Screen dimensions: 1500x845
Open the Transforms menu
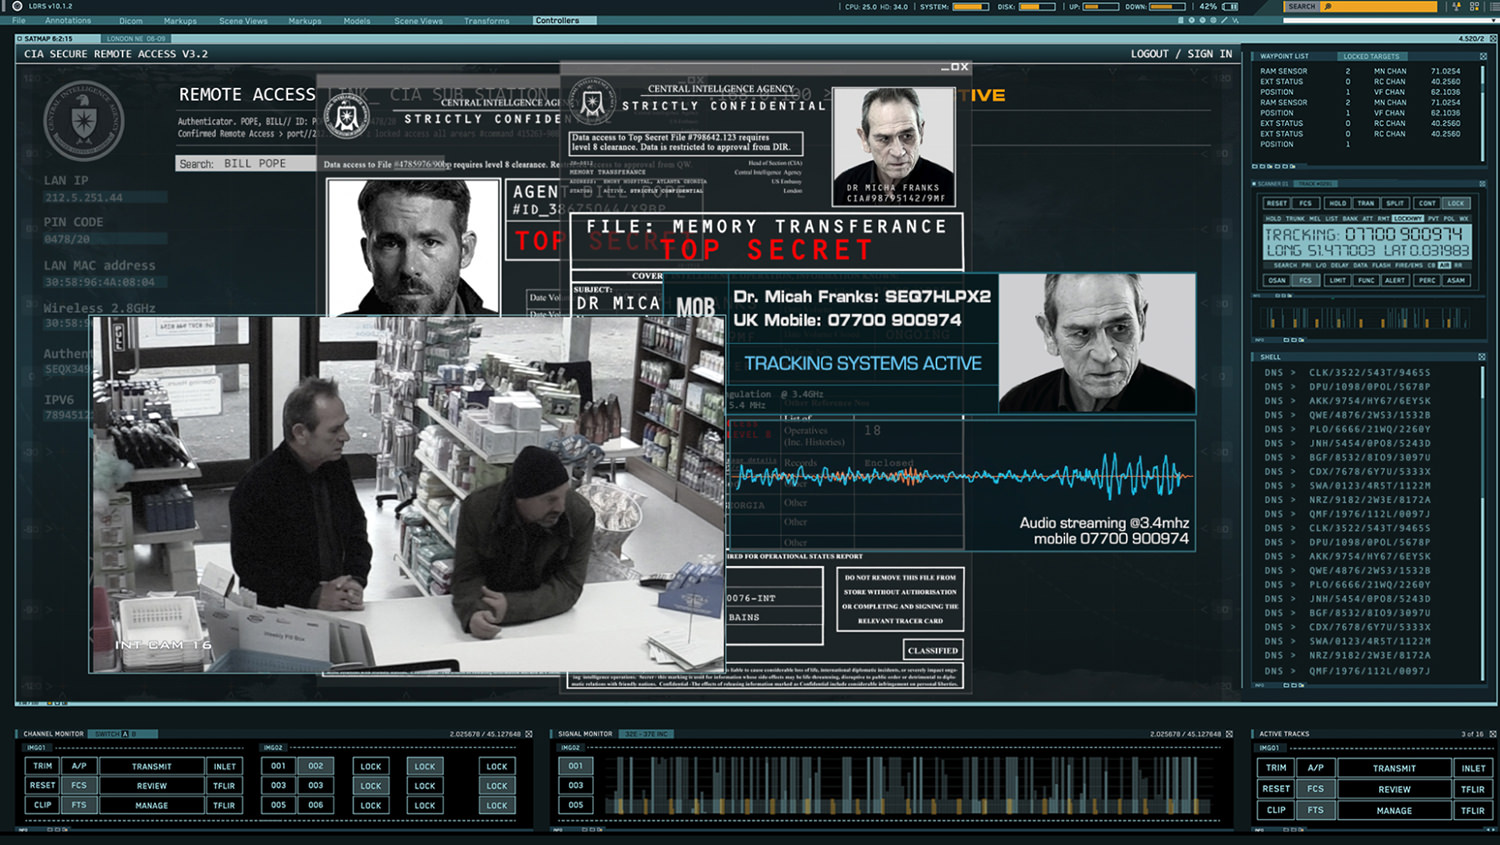487,20
